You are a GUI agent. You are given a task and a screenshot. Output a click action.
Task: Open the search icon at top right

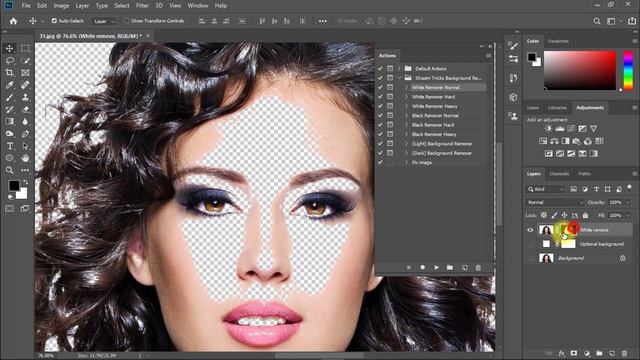tap(597, 21)
